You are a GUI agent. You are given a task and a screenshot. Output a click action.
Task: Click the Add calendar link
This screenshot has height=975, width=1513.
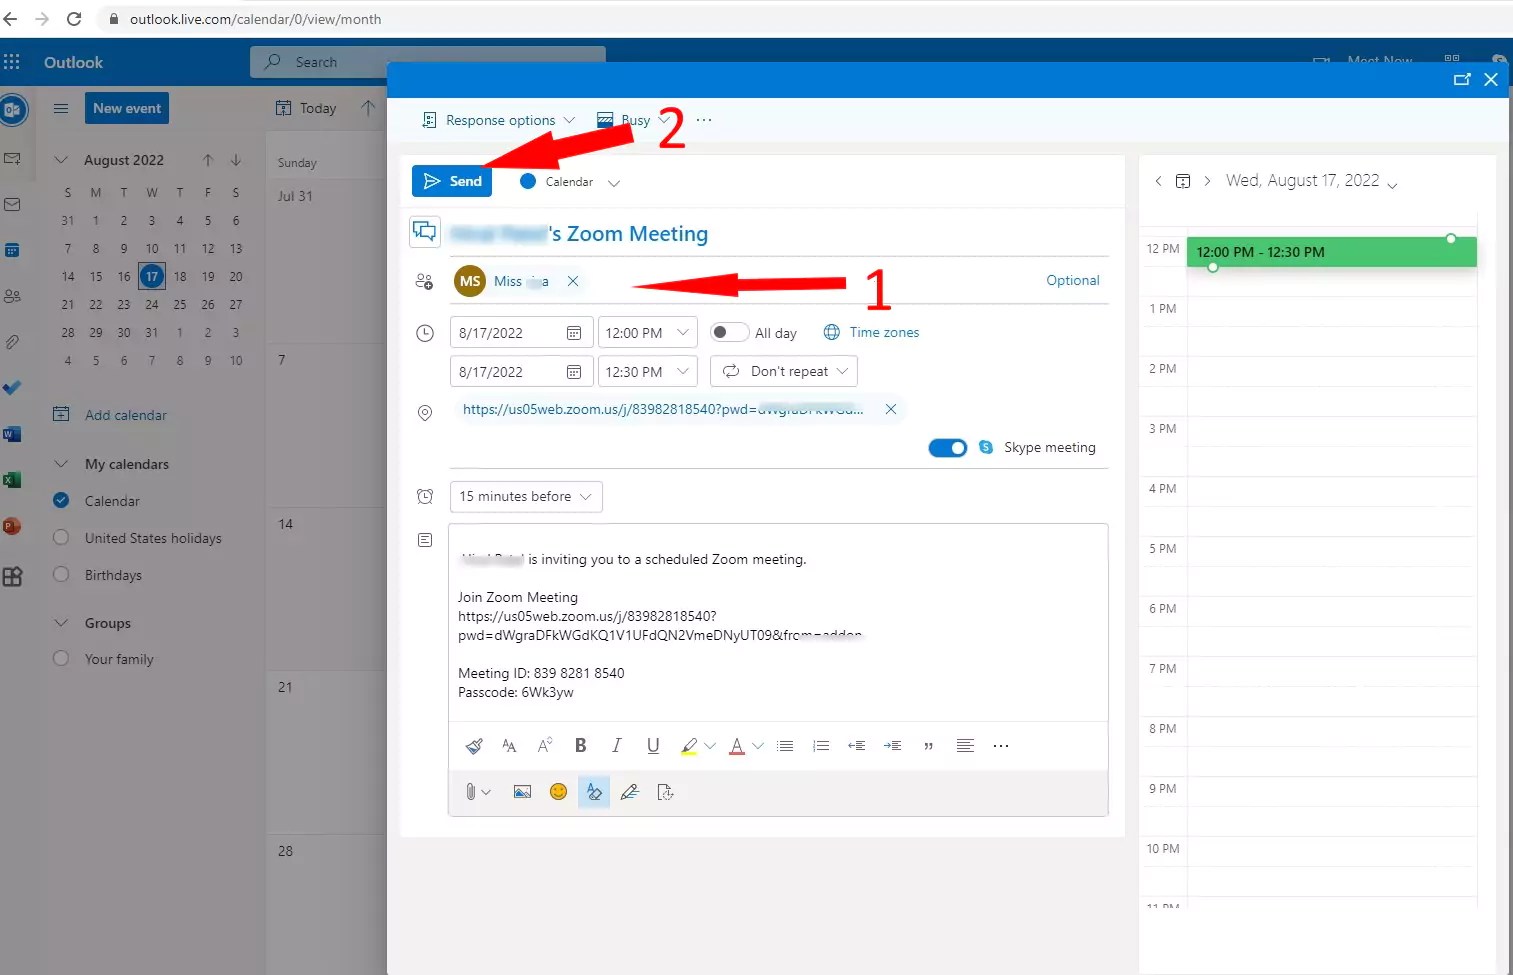(x=124, y=414)
